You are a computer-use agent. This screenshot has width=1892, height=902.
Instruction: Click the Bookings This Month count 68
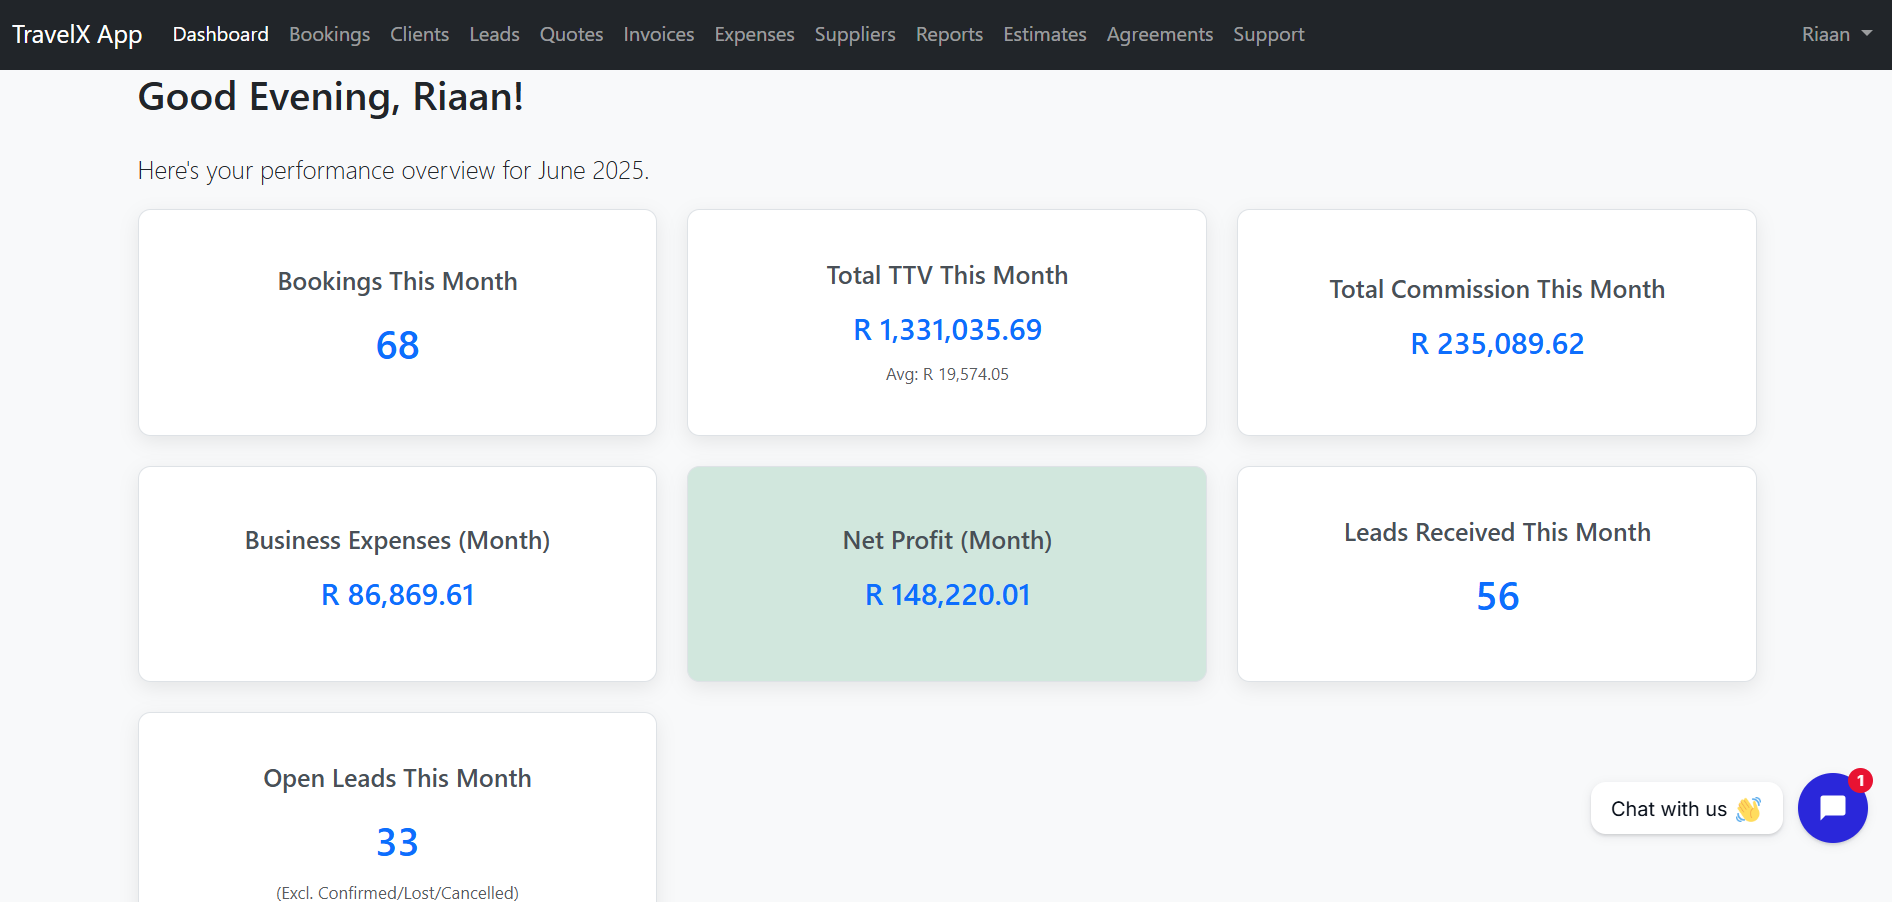coord(397,346)
